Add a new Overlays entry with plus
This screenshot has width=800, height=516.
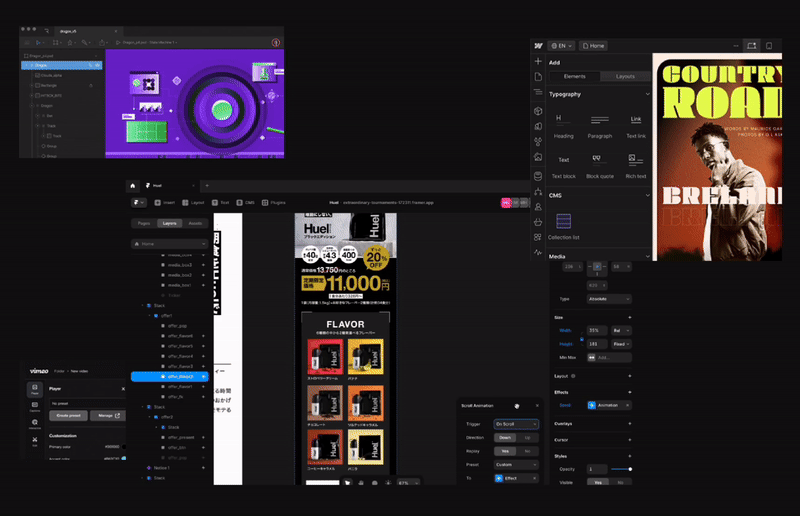630,424
